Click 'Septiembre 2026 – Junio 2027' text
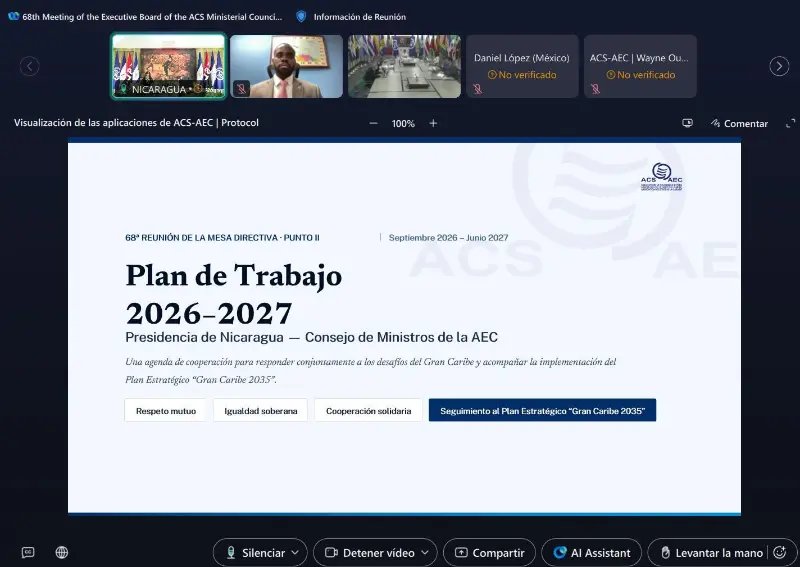This screenshot has height=567, width=800. pos(448,238)
